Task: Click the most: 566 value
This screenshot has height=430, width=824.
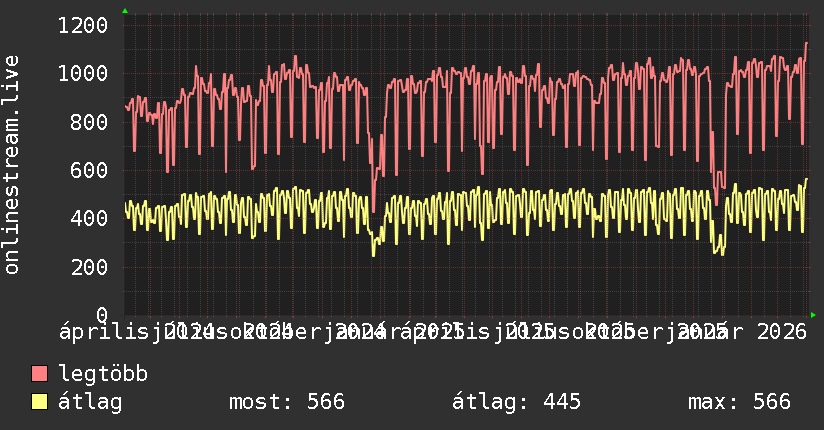Action: (287, 402)
